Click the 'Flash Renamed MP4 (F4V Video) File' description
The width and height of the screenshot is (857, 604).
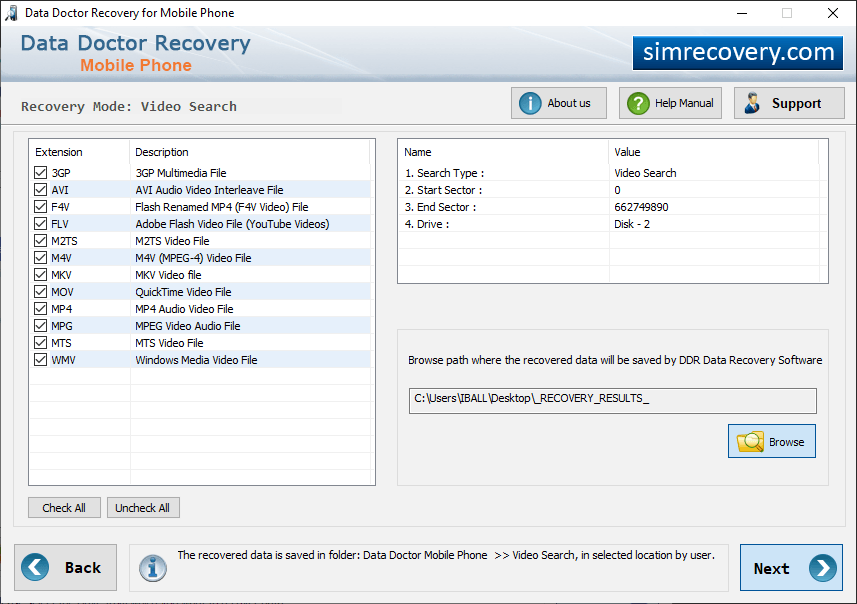[221, 207]
